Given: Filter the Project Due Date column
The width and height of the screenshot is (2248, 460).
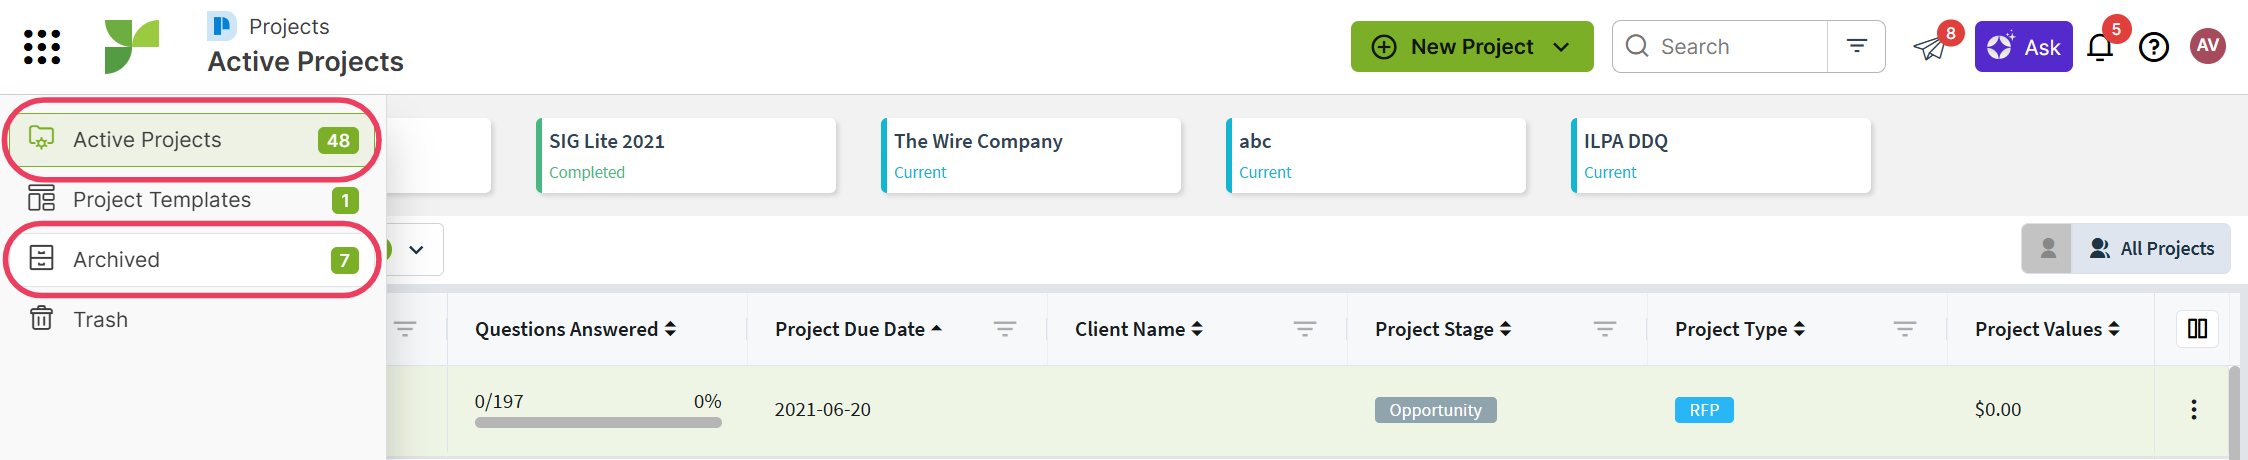Looking at the screenshot, I should 1004,329.
